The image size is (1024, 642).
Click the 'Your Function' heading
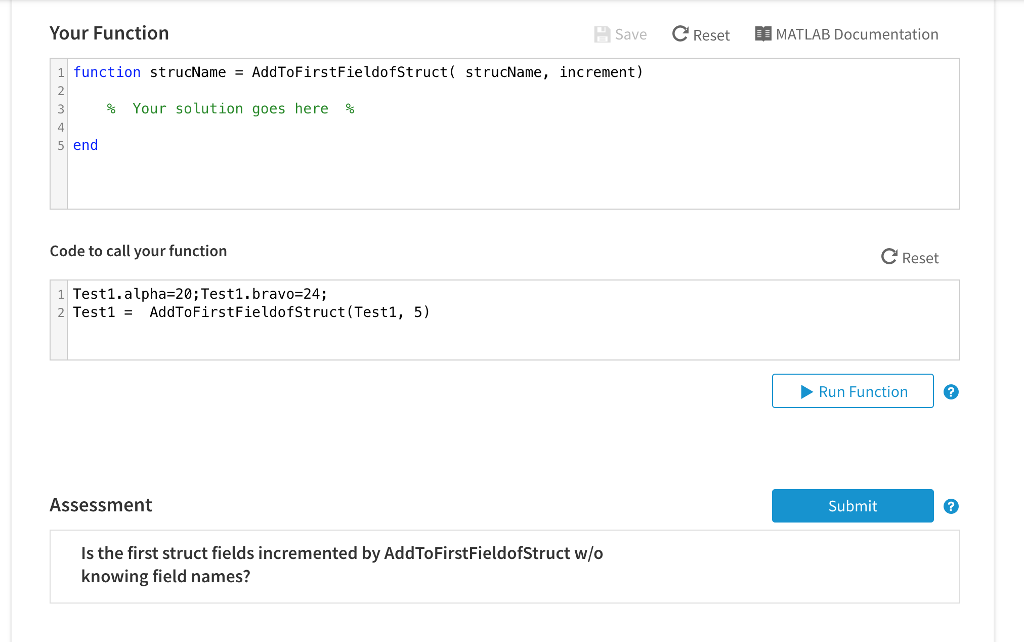coord(109,33)
